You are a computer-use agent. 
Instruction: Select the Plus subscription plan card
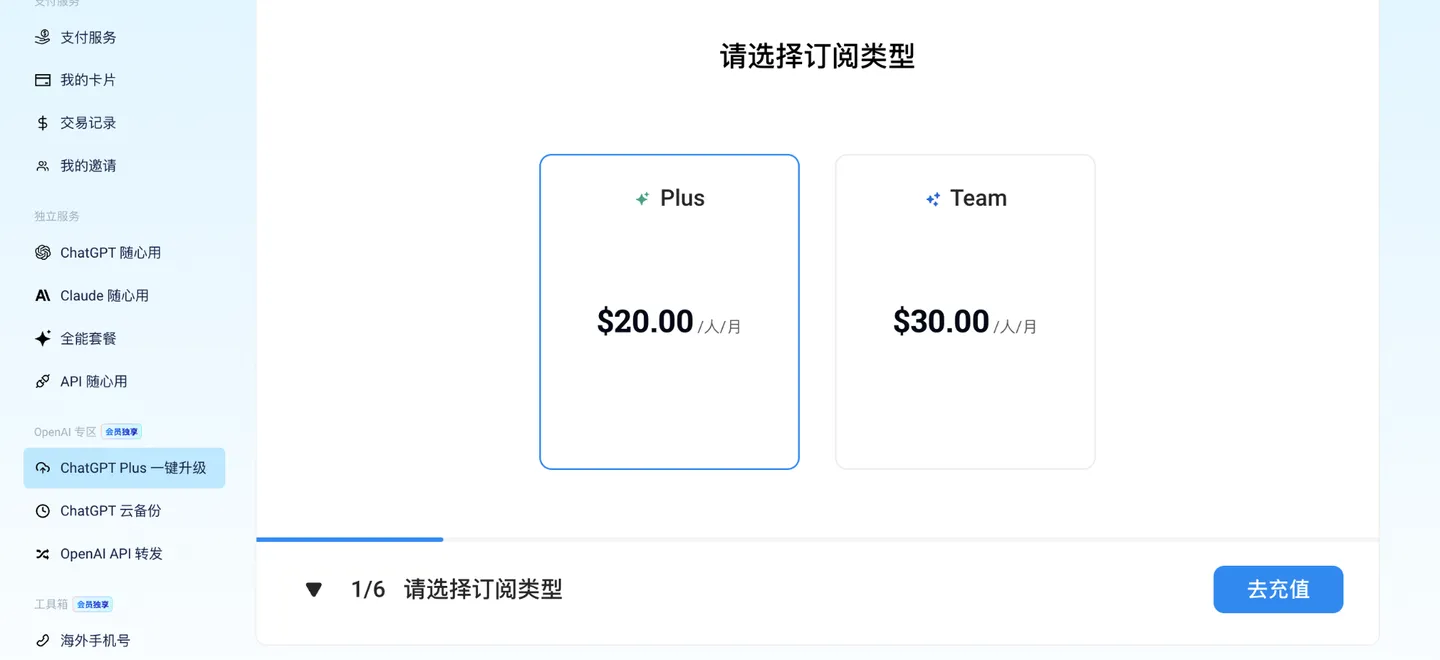[x=669, y=311]
